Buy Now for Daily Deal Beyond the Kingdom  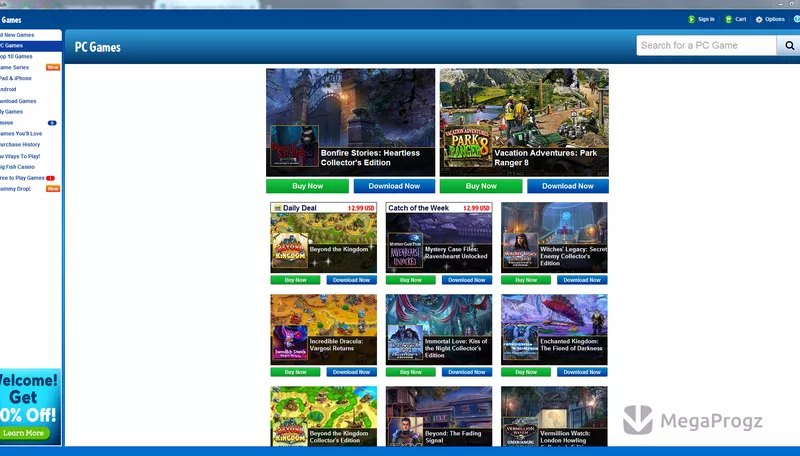pos(295,280)
